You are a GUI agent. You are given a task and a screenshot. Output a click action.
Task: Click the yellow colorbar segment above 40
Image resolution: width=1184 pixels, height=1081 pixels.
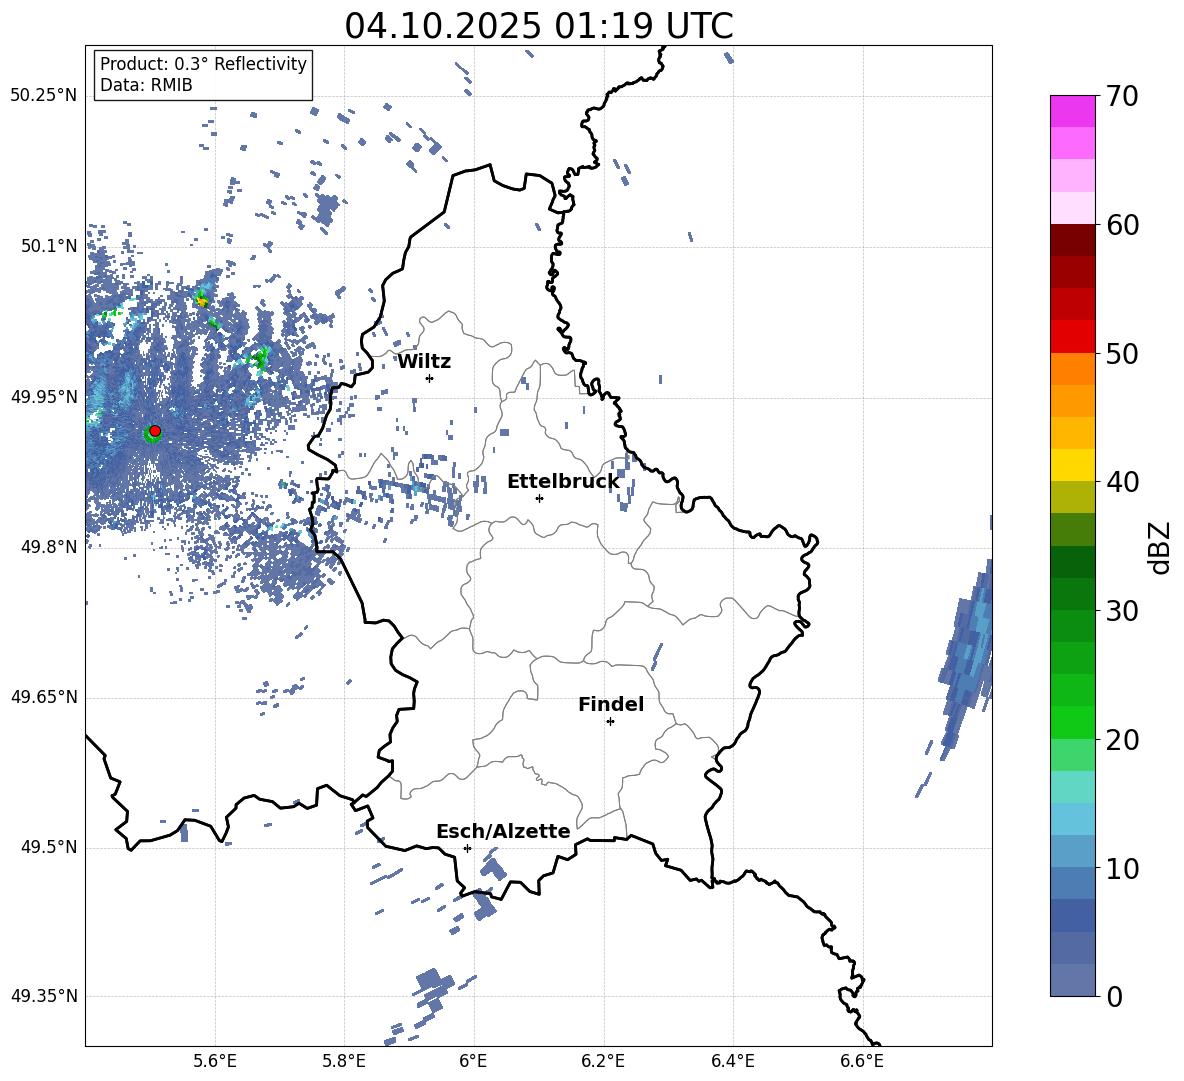[x=1072, y=465]
